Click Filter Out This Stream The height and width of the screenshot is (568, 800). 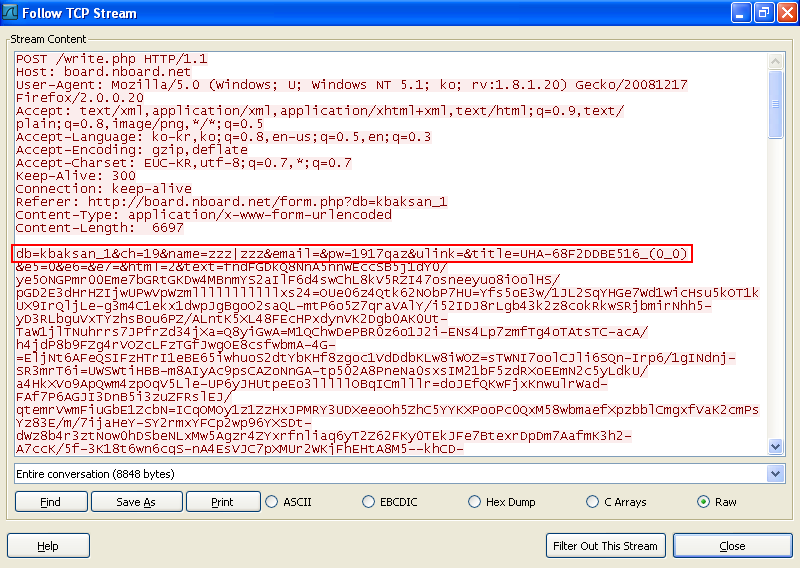[x=606, y=546]
